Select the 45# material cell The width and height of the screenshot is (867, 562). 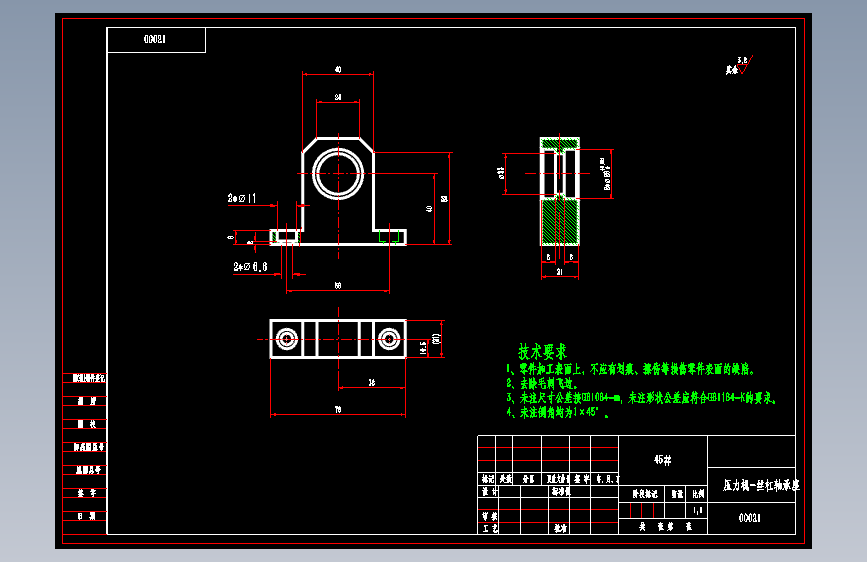tap(662, 460)
